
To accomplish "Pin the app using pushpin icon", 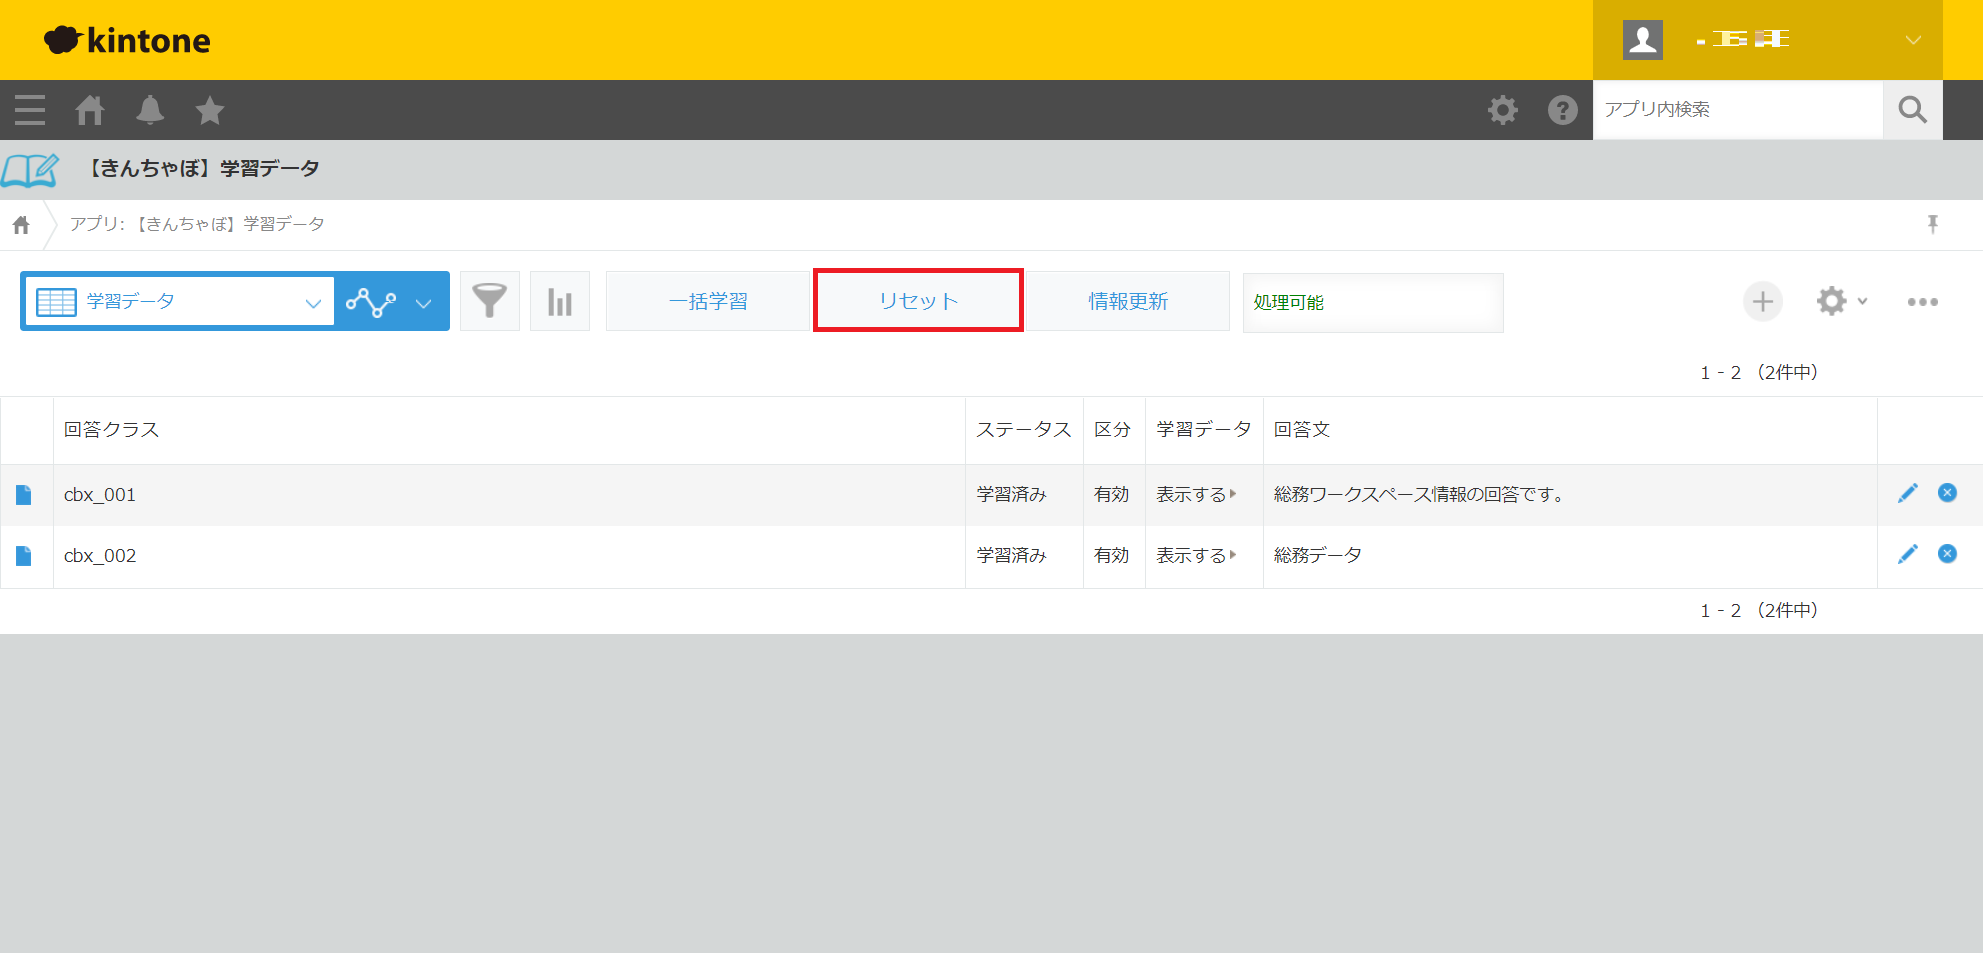I will tap(1932, 224).
